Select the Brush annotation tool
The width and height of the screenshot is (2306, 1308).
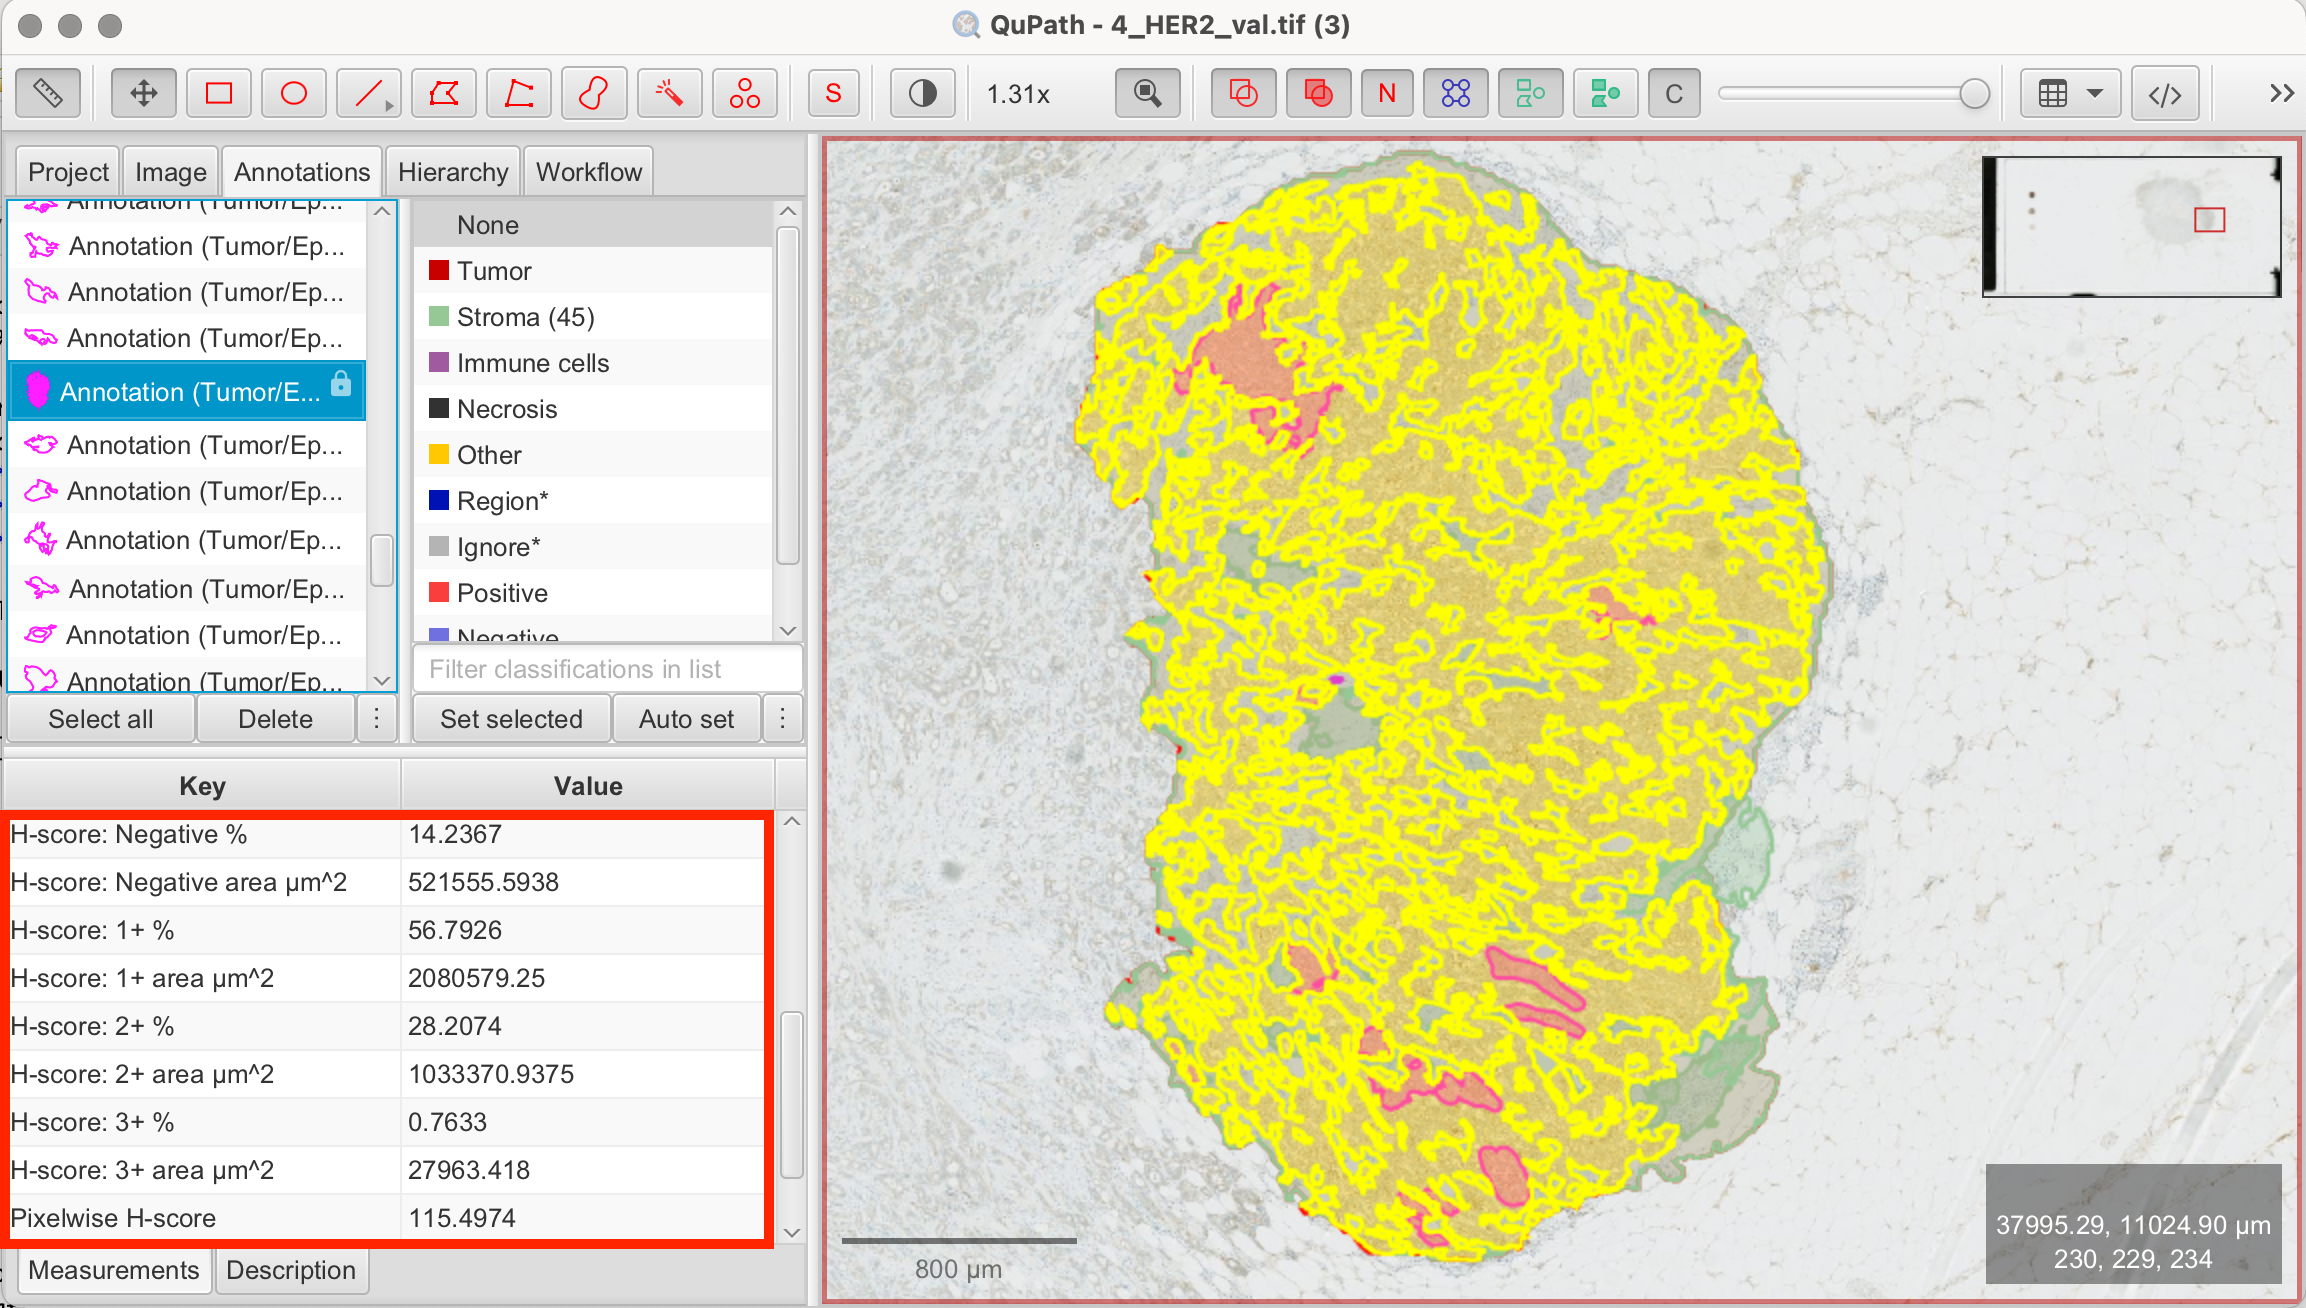coord(594,94)
